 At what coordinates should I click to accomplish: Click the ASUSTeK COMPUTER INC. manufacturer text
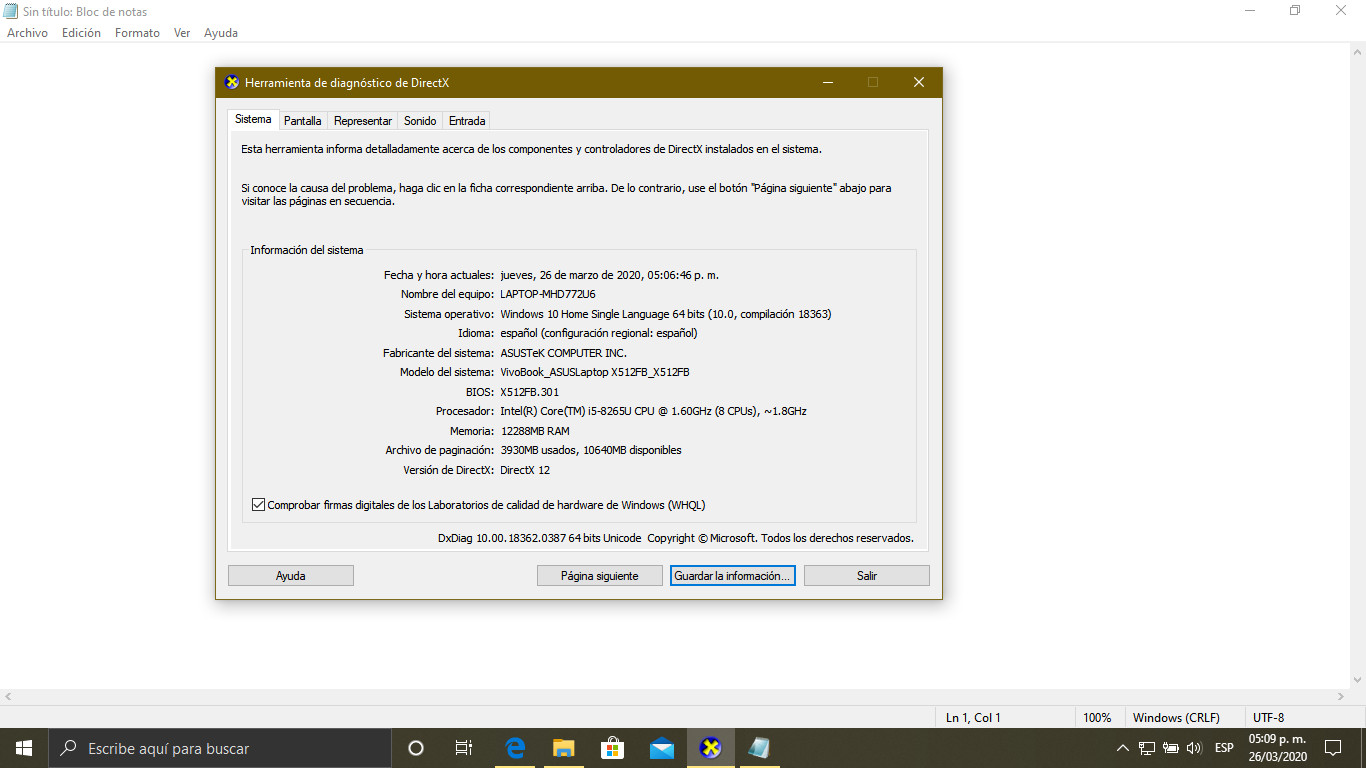click(x=564, y=353)
